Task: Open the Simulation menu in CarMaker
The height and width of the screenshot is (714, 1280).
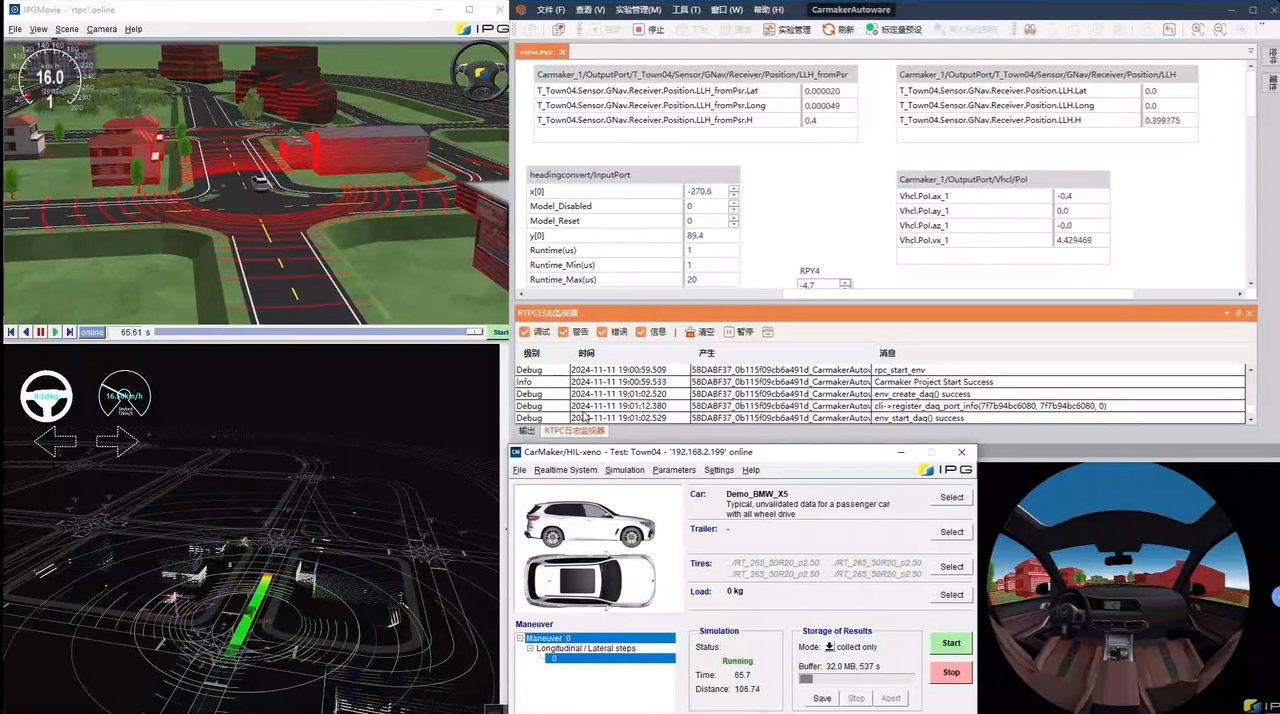Action: (x=624, y=470)
